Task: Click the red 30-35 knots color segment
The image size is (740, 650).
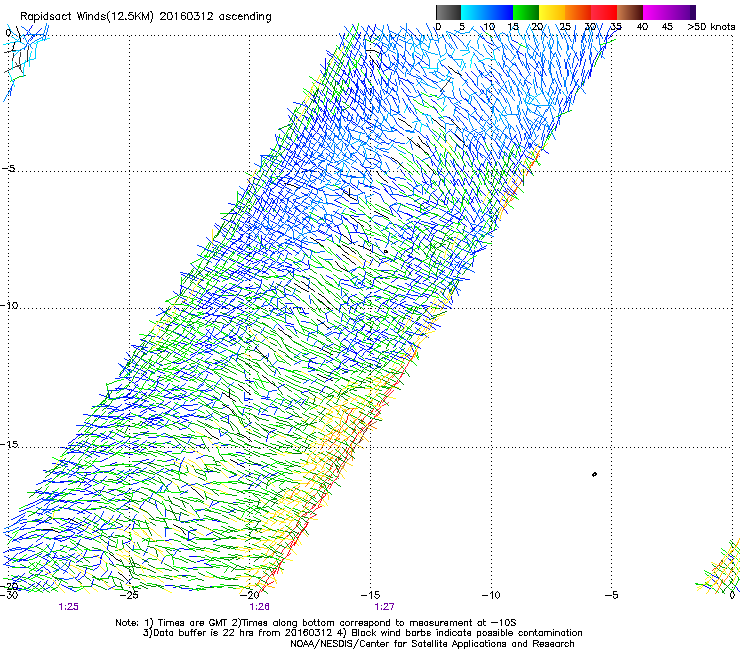Action: [x=604, y=12]
